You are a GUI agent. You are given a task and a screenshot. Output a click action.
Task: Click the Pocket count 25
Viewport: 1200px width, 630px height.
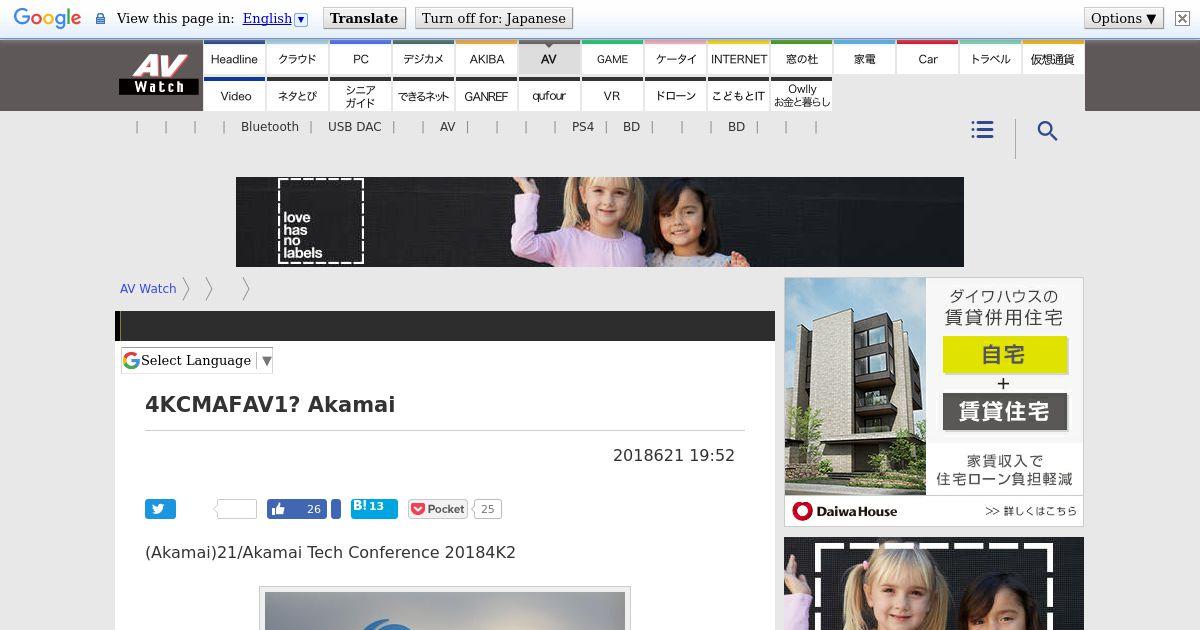tap(487, 509)
